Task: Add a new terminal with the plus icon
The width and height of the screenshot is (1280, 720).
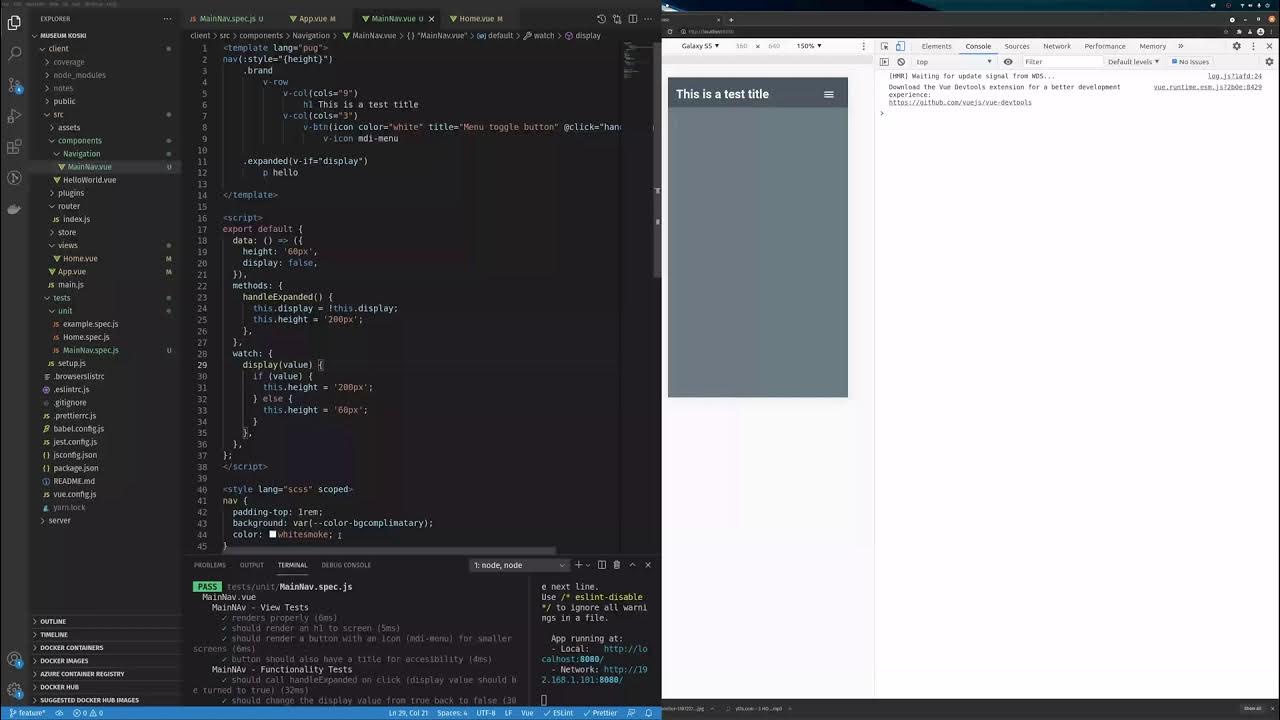Action: click(x=578, y=565)
